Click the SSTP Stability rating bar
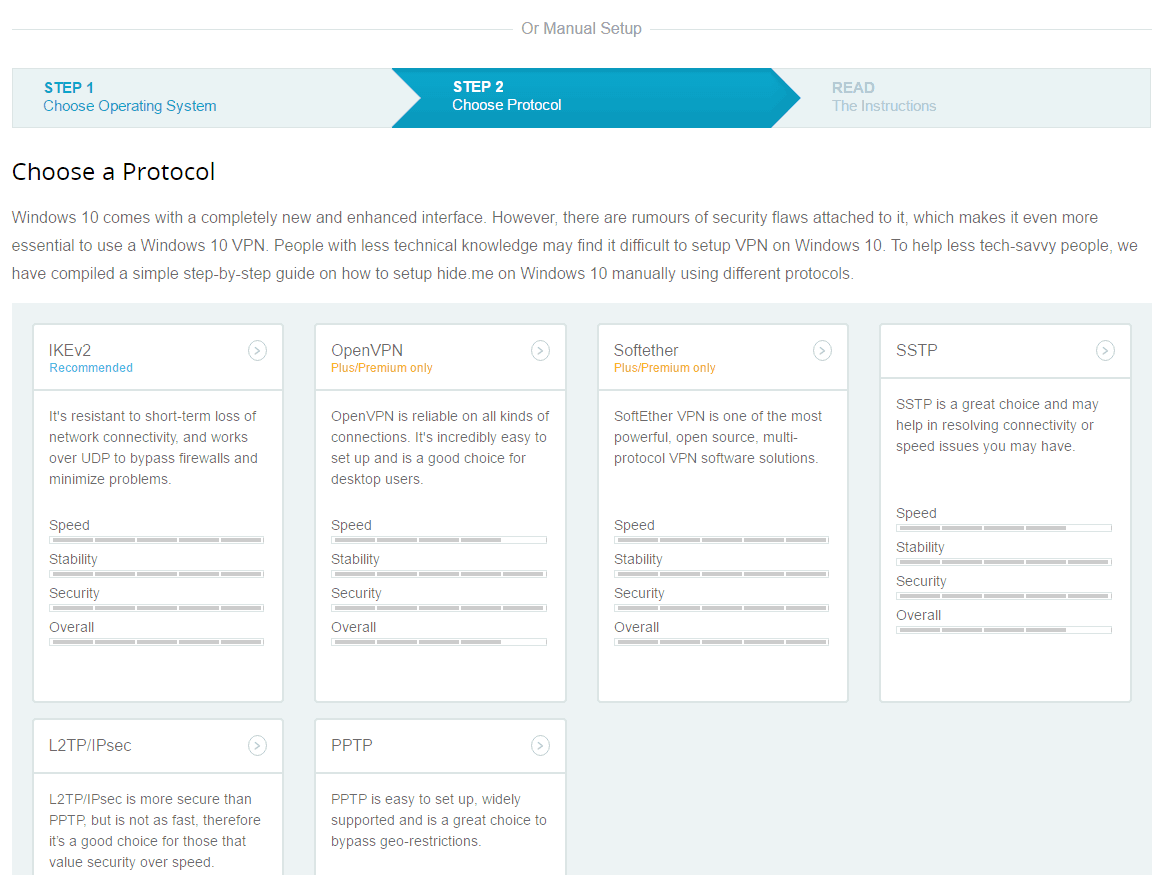Viewport: 1163px width, 875px height. 1004,562
